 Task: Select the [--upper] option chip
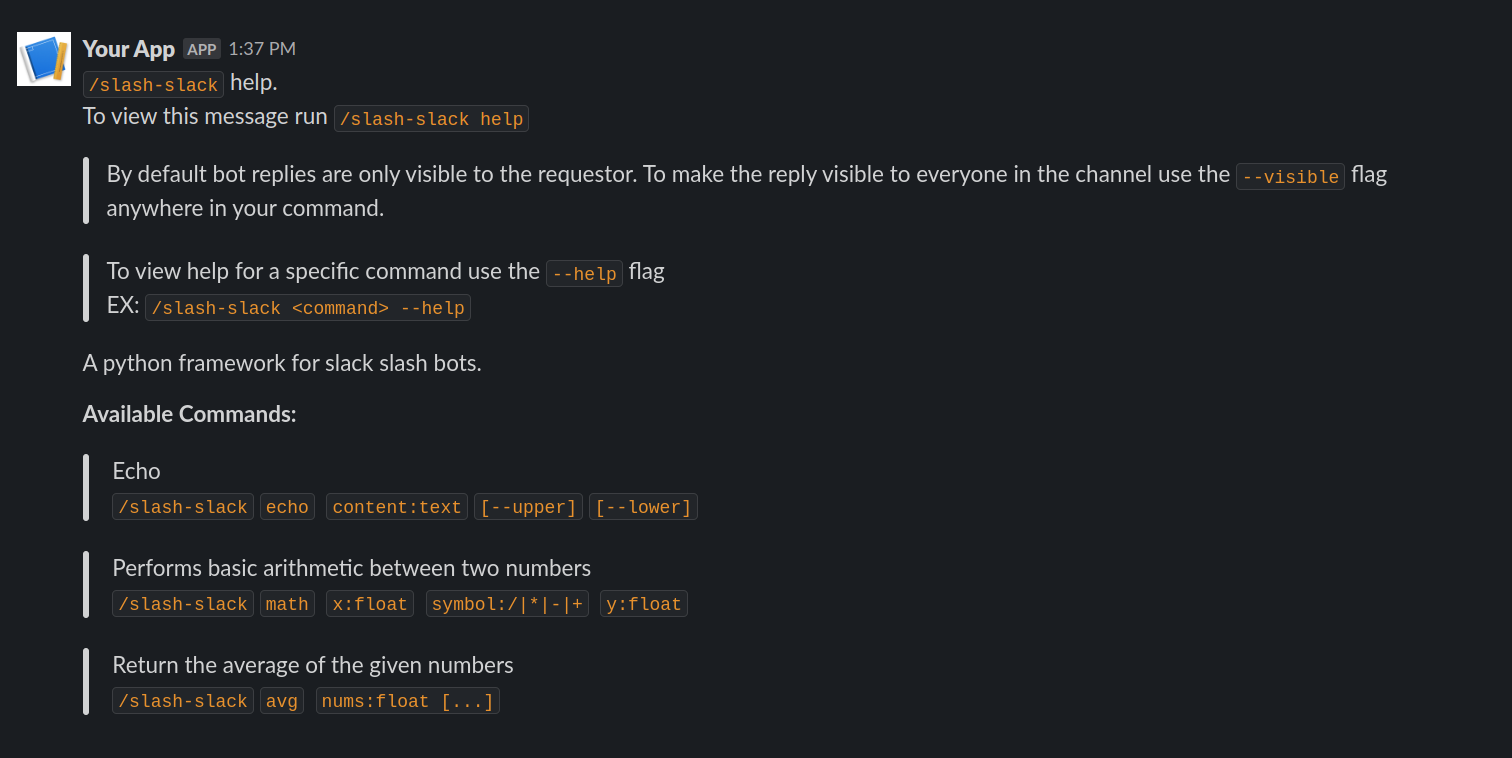[528, 507]
